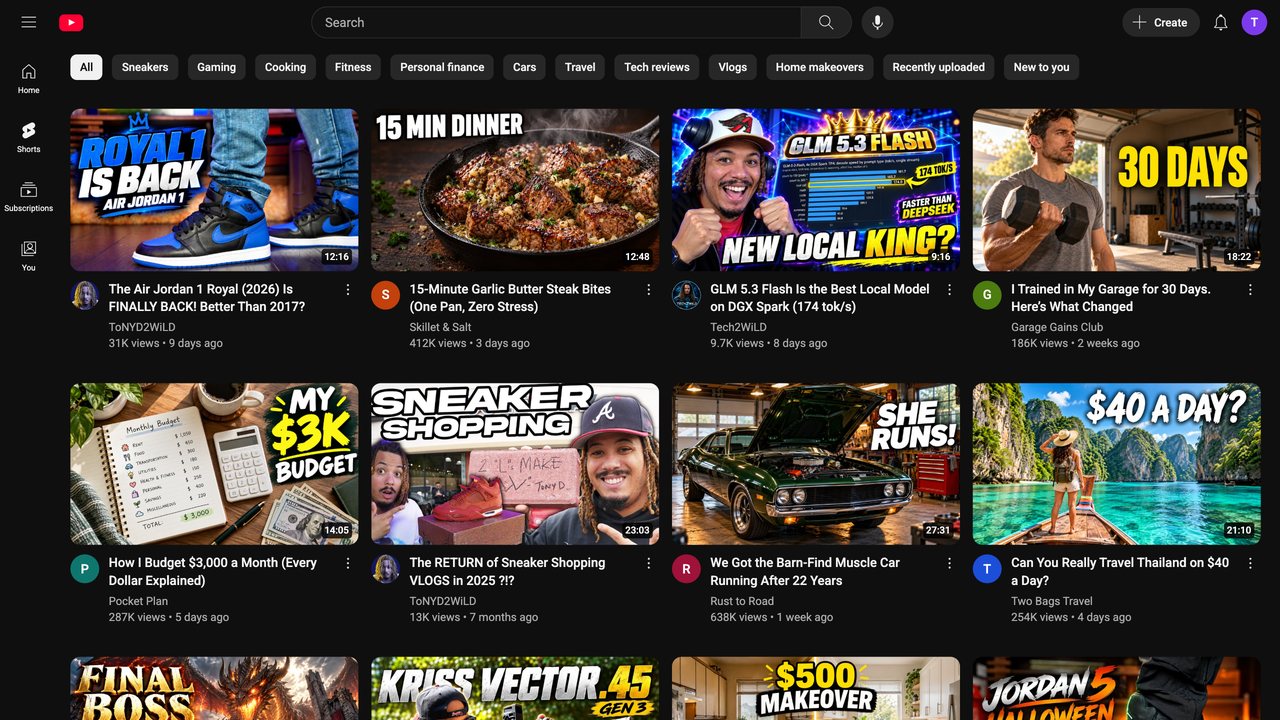Open video title 'We Got the Barn-Find Muscle Car'

[805, 571]
